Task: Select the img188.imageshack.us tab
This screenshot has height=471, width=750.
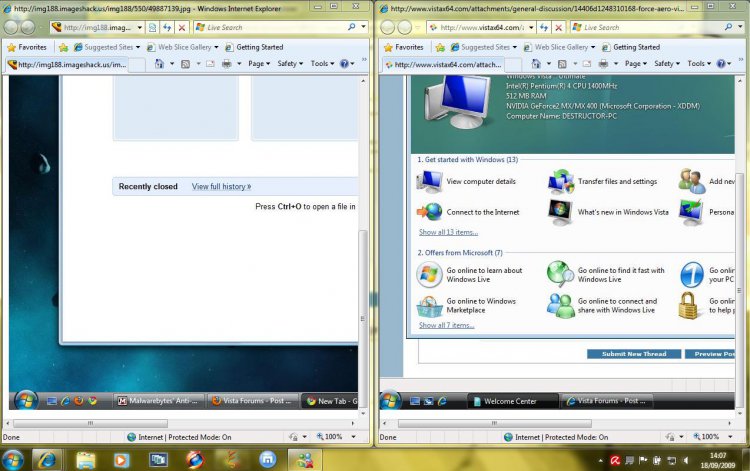Action: click(x=67, y=64)
